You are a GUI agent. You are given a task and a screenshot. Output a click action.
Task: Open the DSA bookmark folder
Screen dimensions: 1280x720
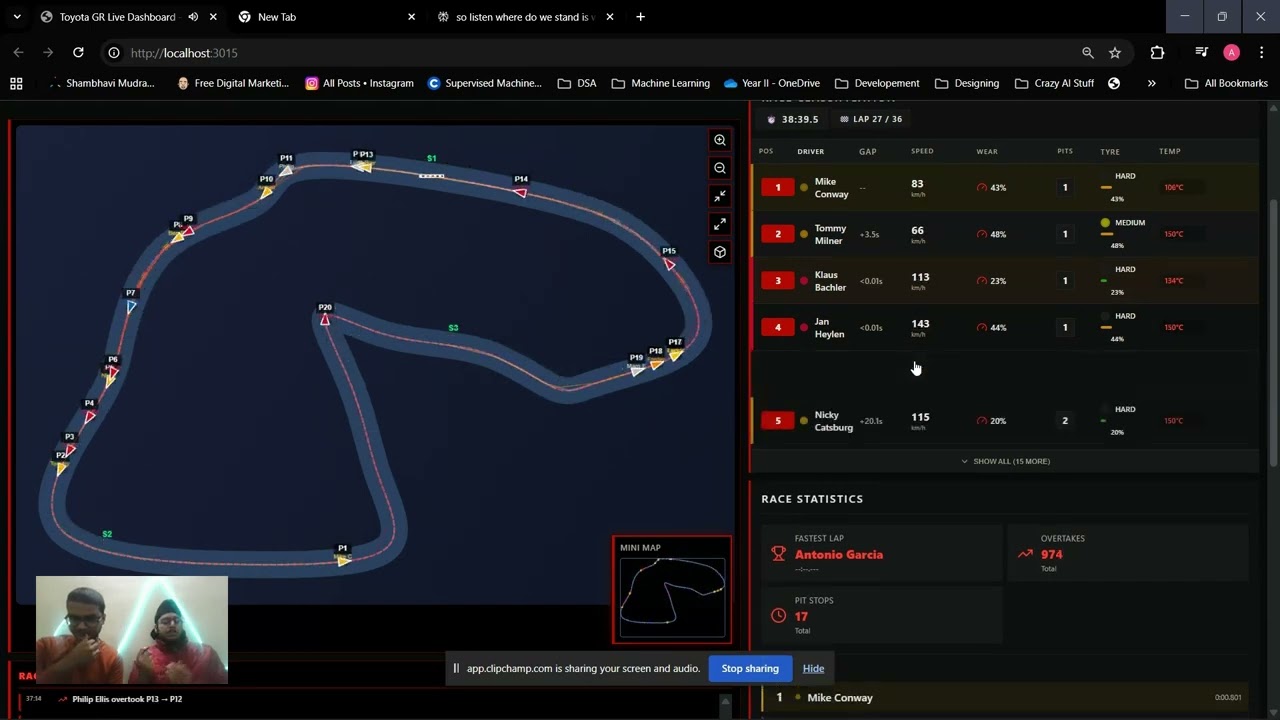click(x=577, y=83)
